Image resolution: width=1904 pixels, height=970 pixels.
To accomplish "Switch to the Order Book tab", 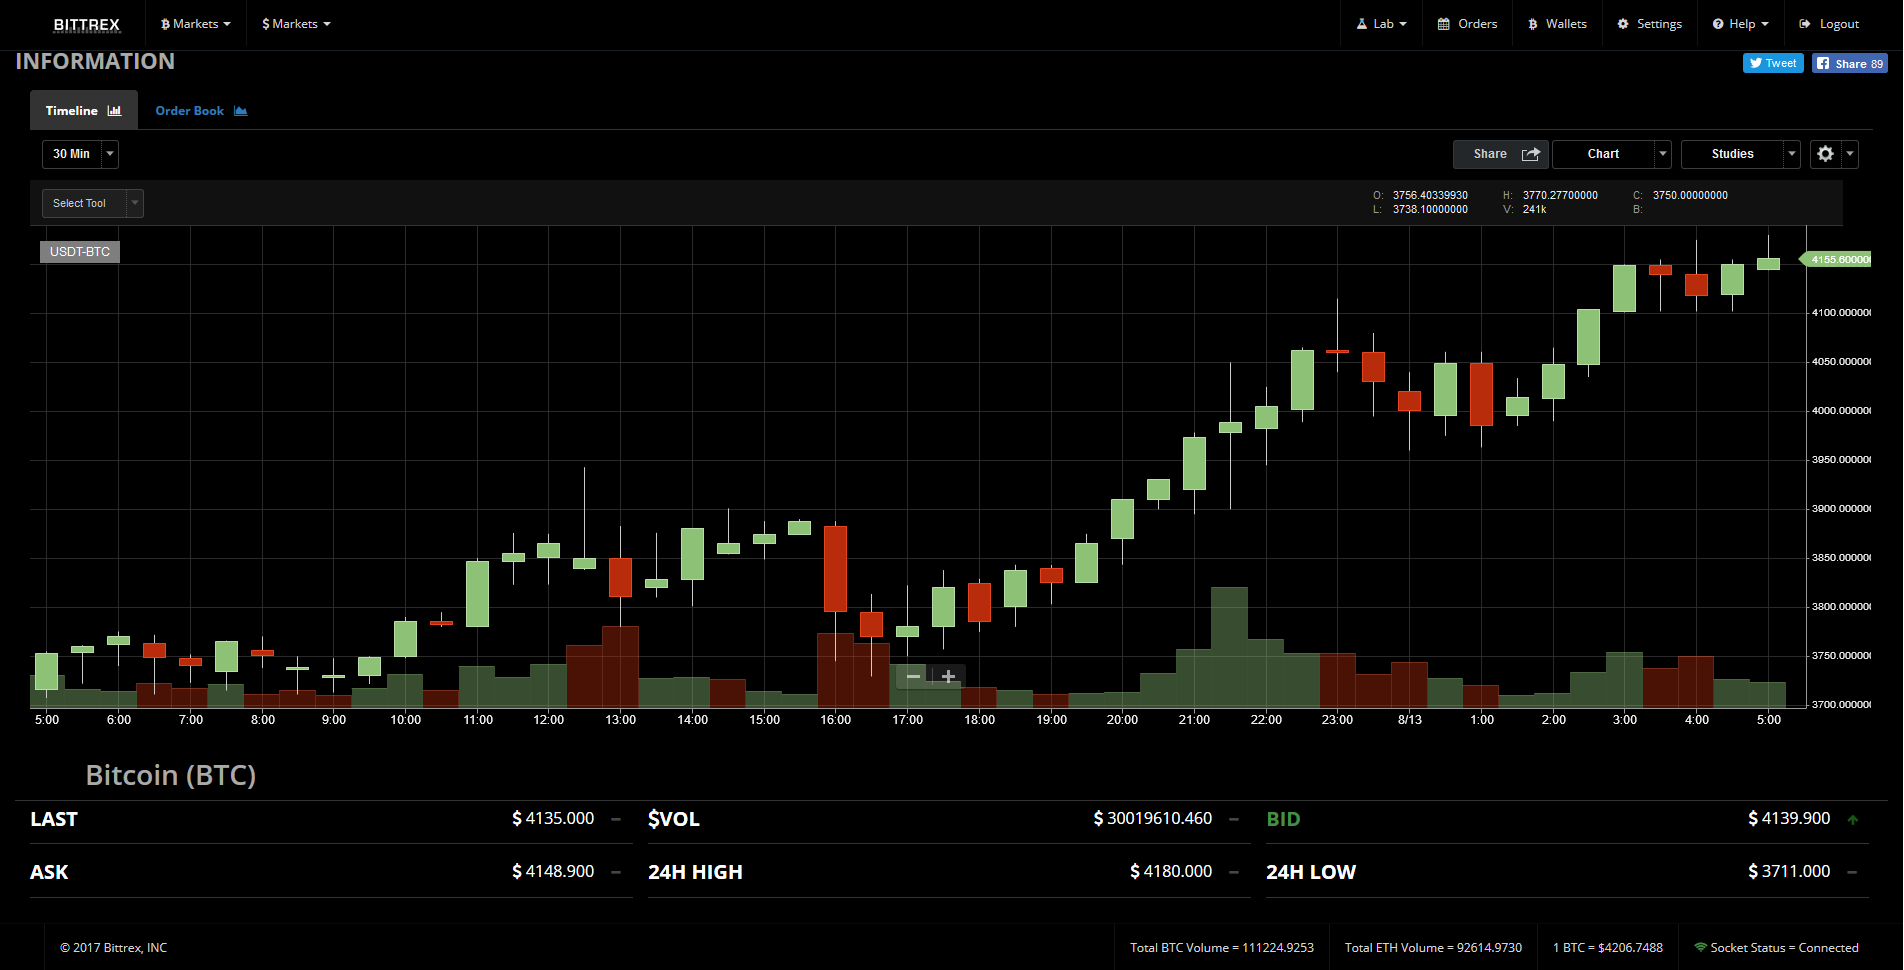I will tap(189, 110).
